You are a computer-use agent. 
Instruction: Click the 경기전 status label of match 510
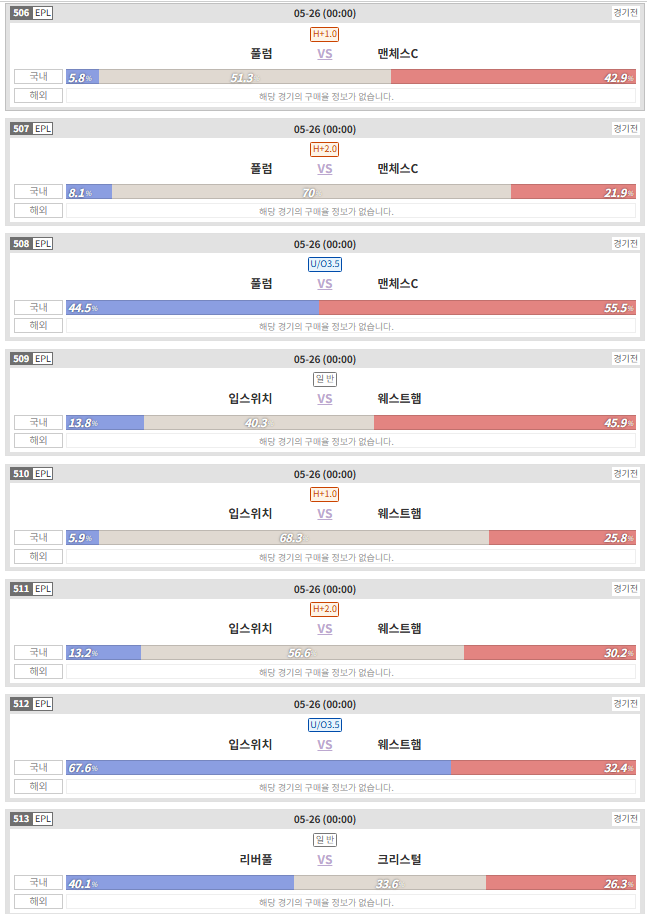tap(625, 473)
